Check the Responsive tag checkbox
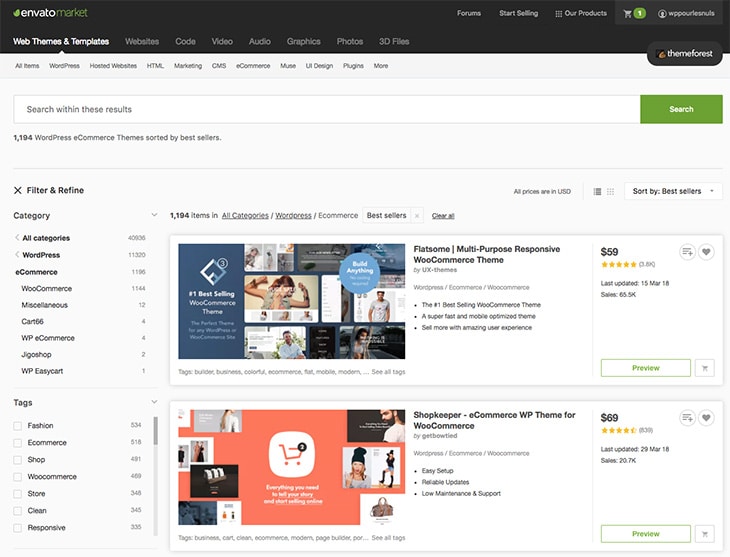The height and width of the screenshot is (557, 730). pos(18,528)
